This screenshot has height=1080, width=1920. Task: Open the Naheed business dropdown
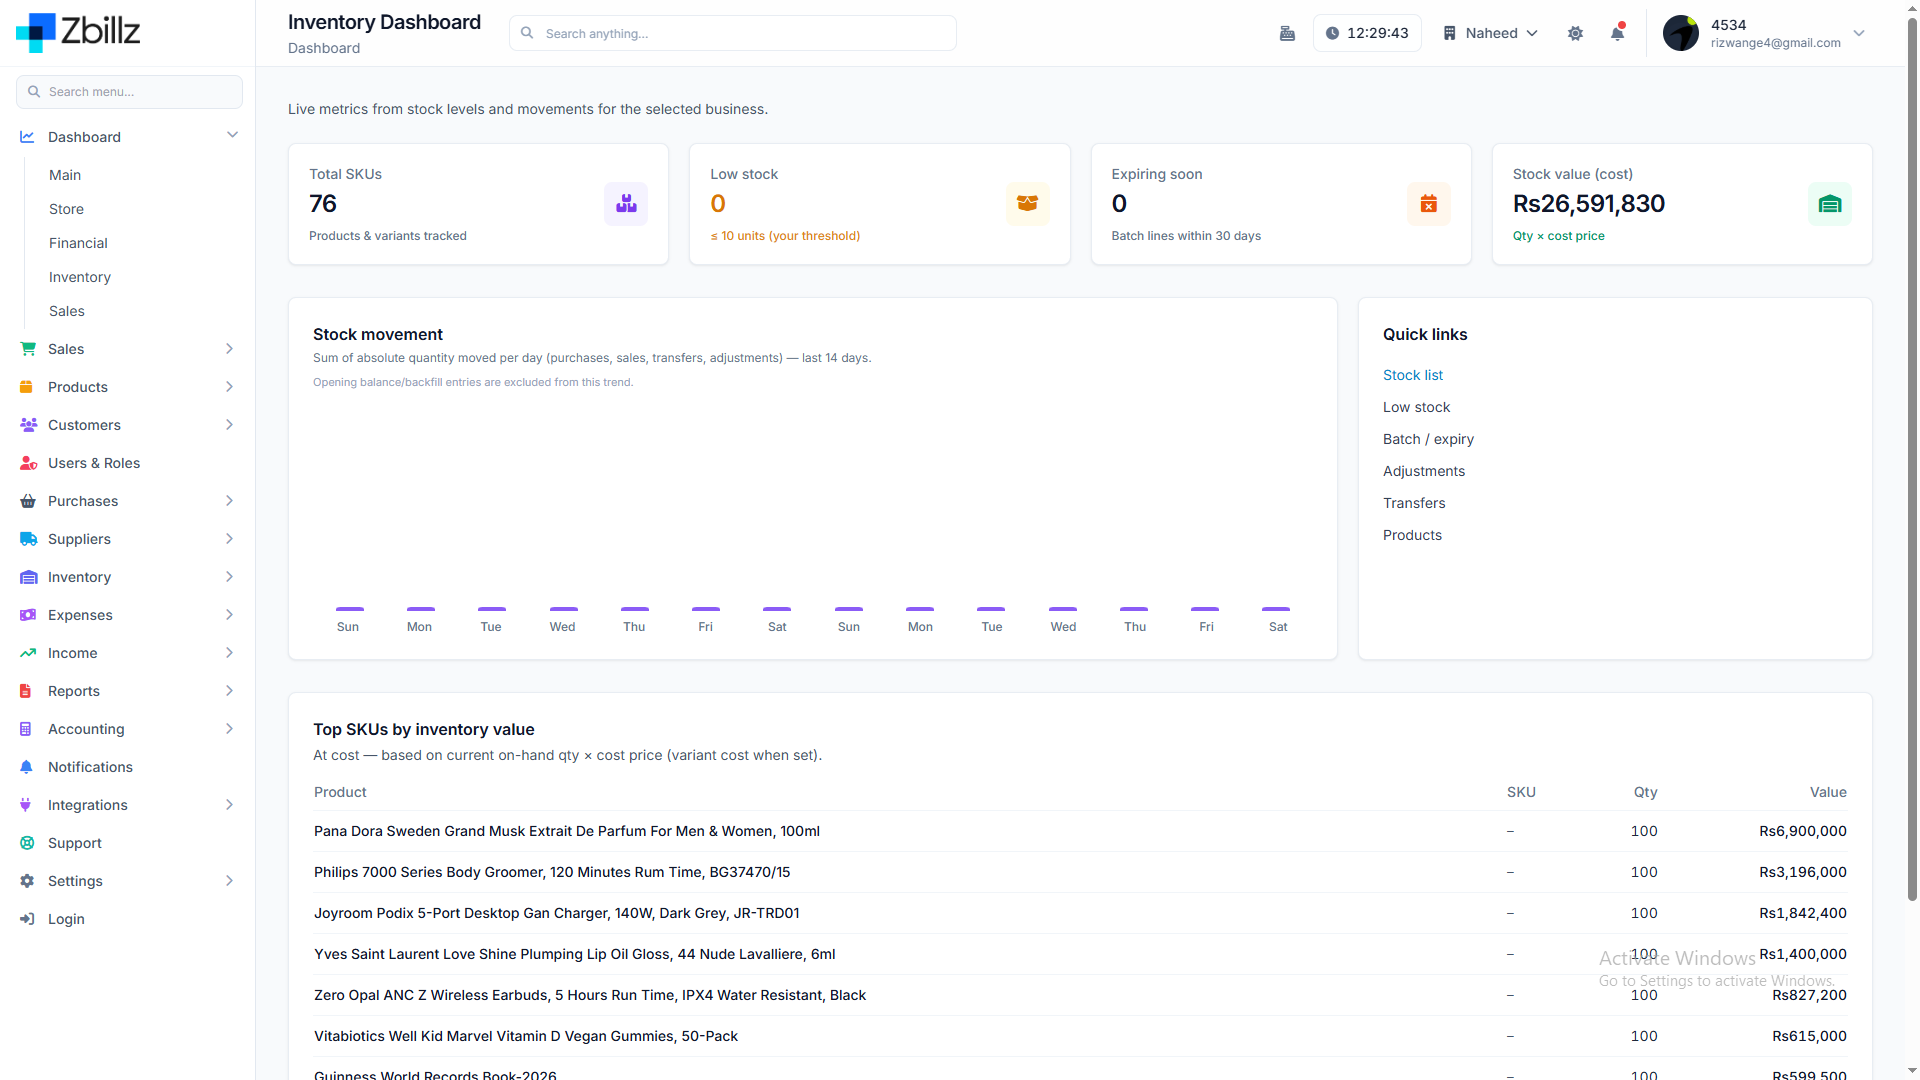coord(1490,33)
